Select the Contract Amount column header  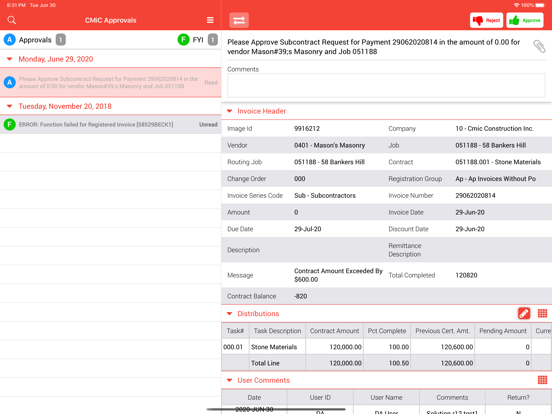click(x=334, y=331)
